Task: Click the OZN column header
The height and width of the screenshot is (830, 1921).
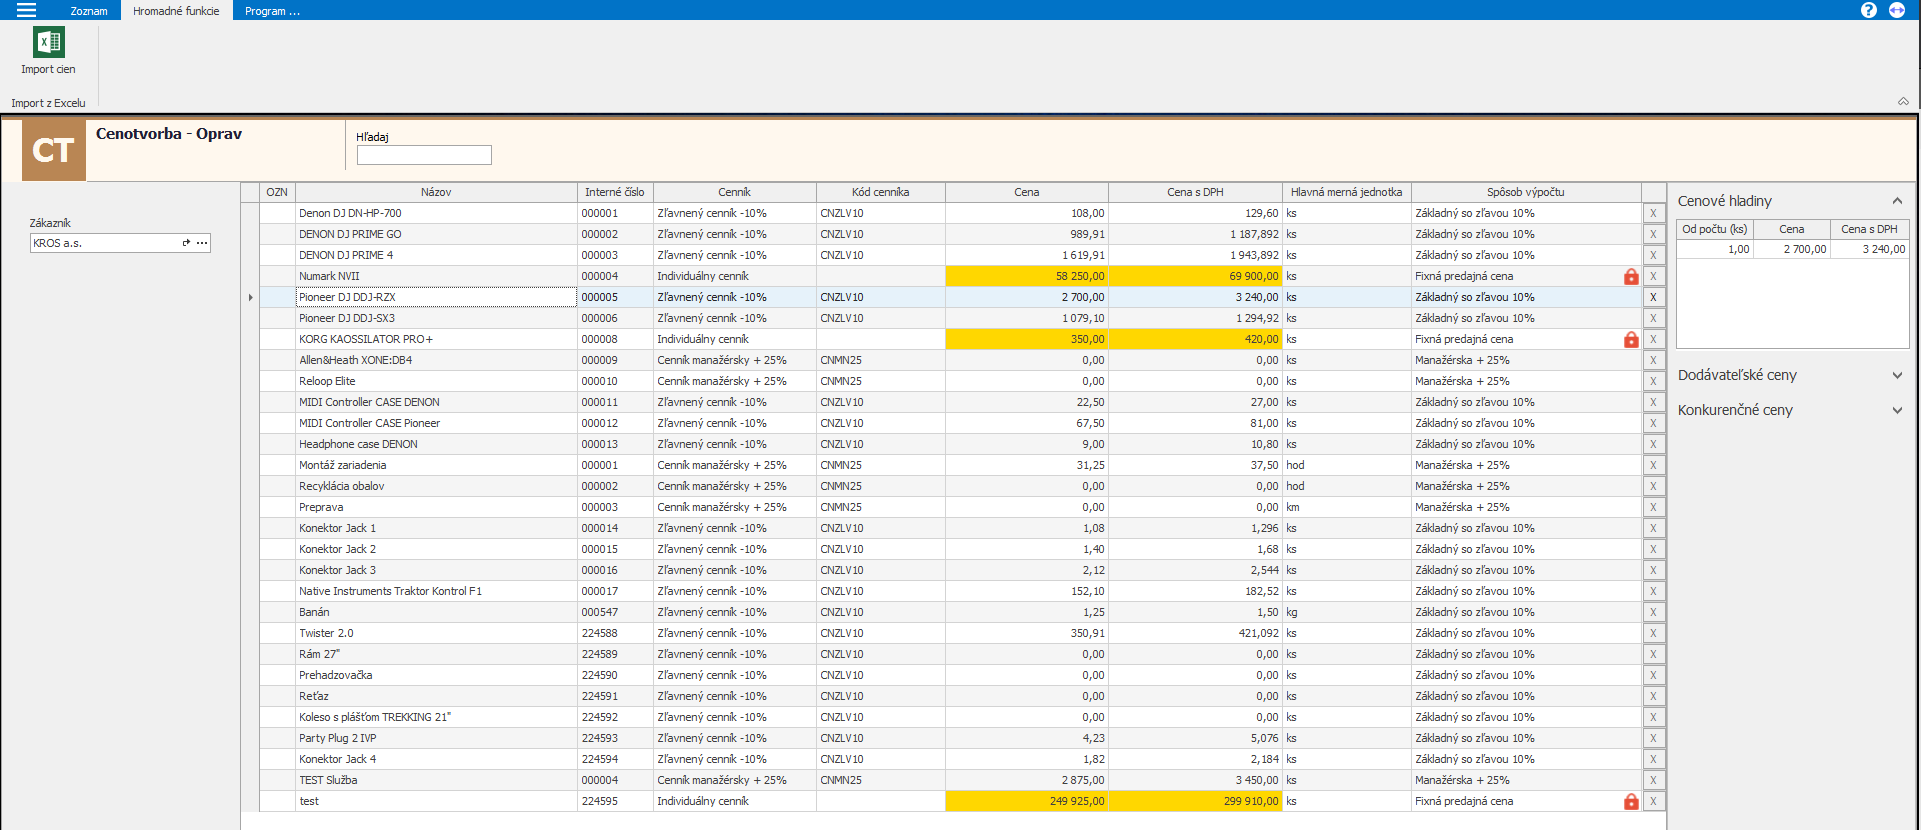Action: point(277,192)
